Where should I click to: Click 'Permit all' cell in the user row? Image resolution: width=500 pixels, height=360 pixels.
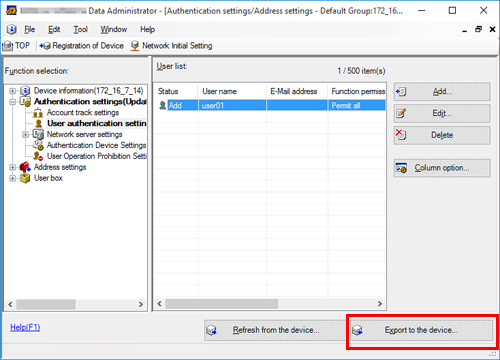pos(357,106)
